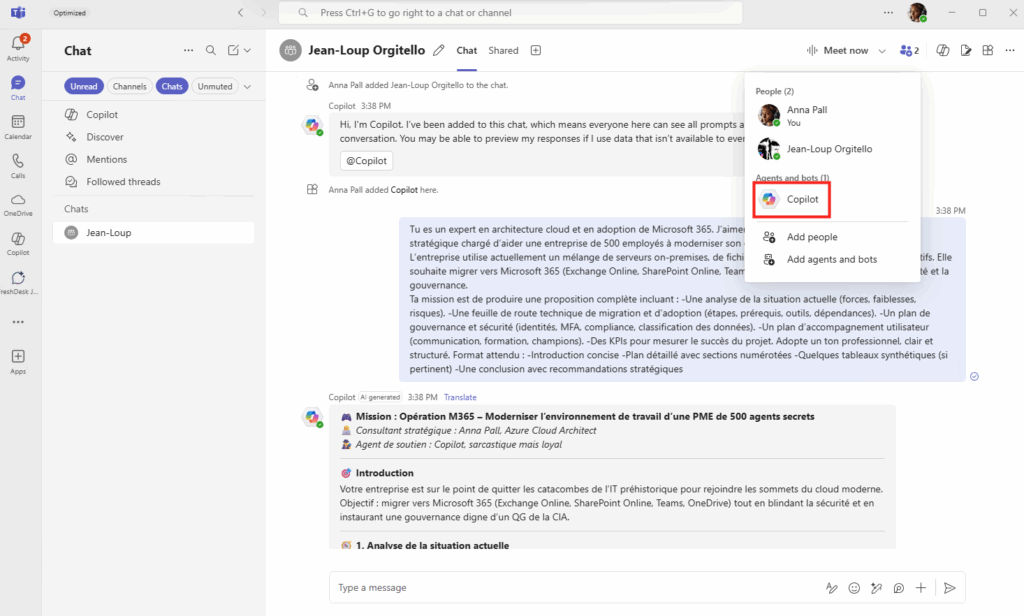Expand the Meet now dropdown arrow
The image size is (1024, 616).
(x=882, y=50)
